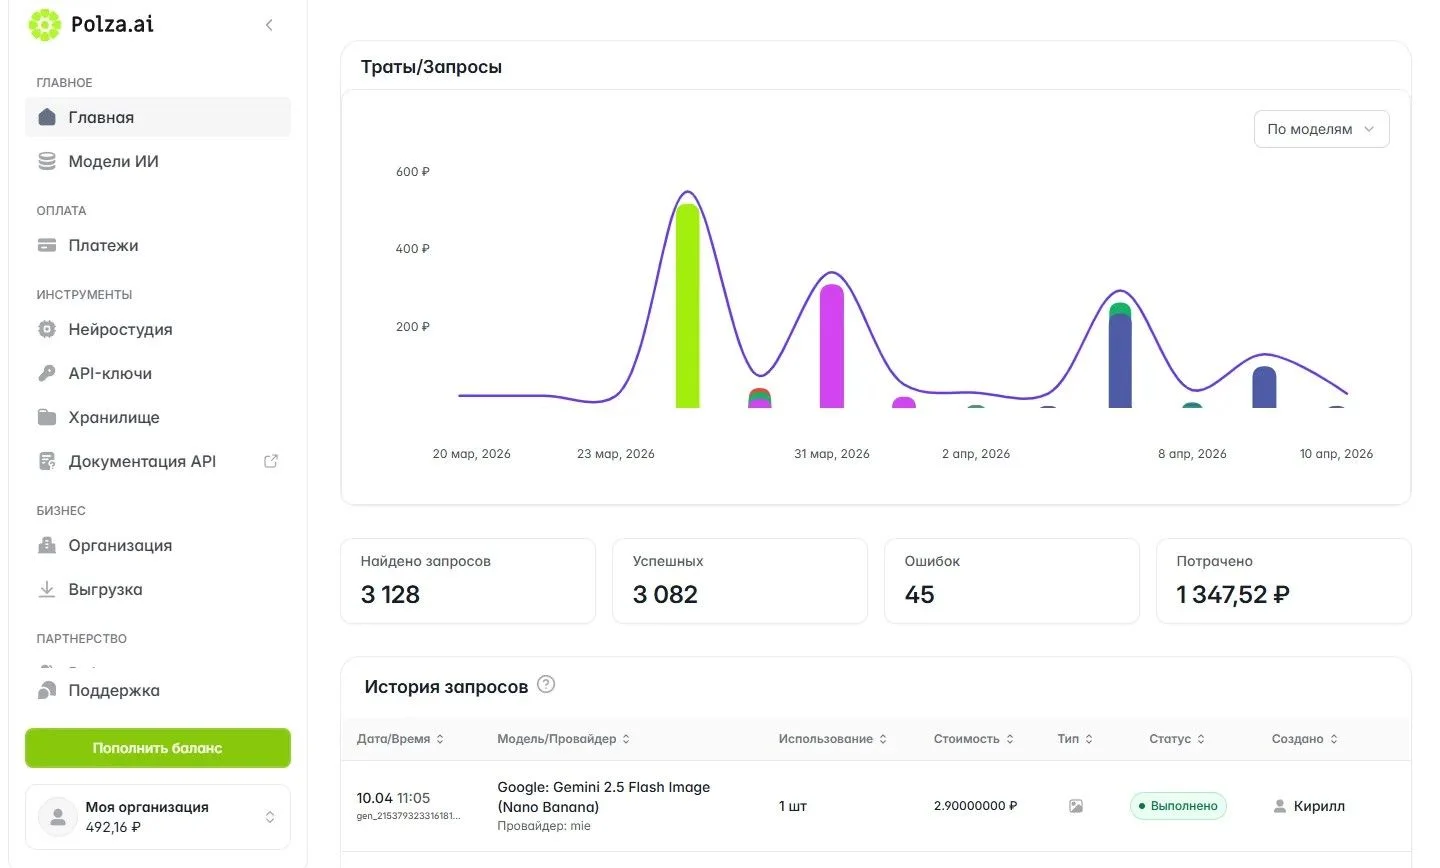The image size is (1440, 868).
Task: Click the lime green bar in the chart
Action: click(688, 306)
